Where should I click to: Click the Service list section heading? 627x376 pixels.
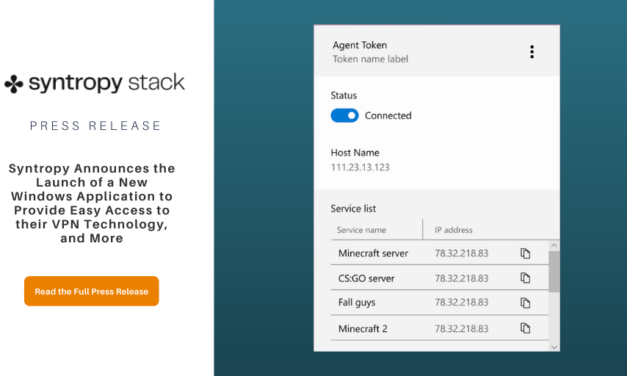[x=353, y=209]
